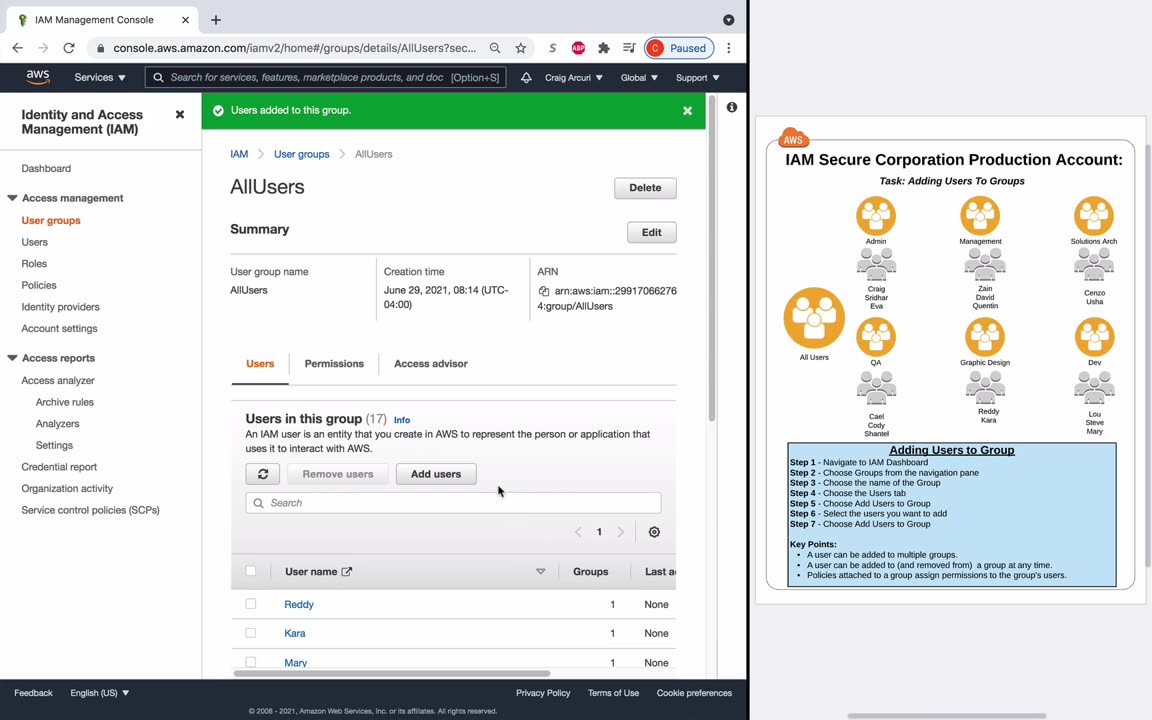Open the Extensions puzzle icon
This screenshot has height=720, width=1152.
click(x=603, y=48)
